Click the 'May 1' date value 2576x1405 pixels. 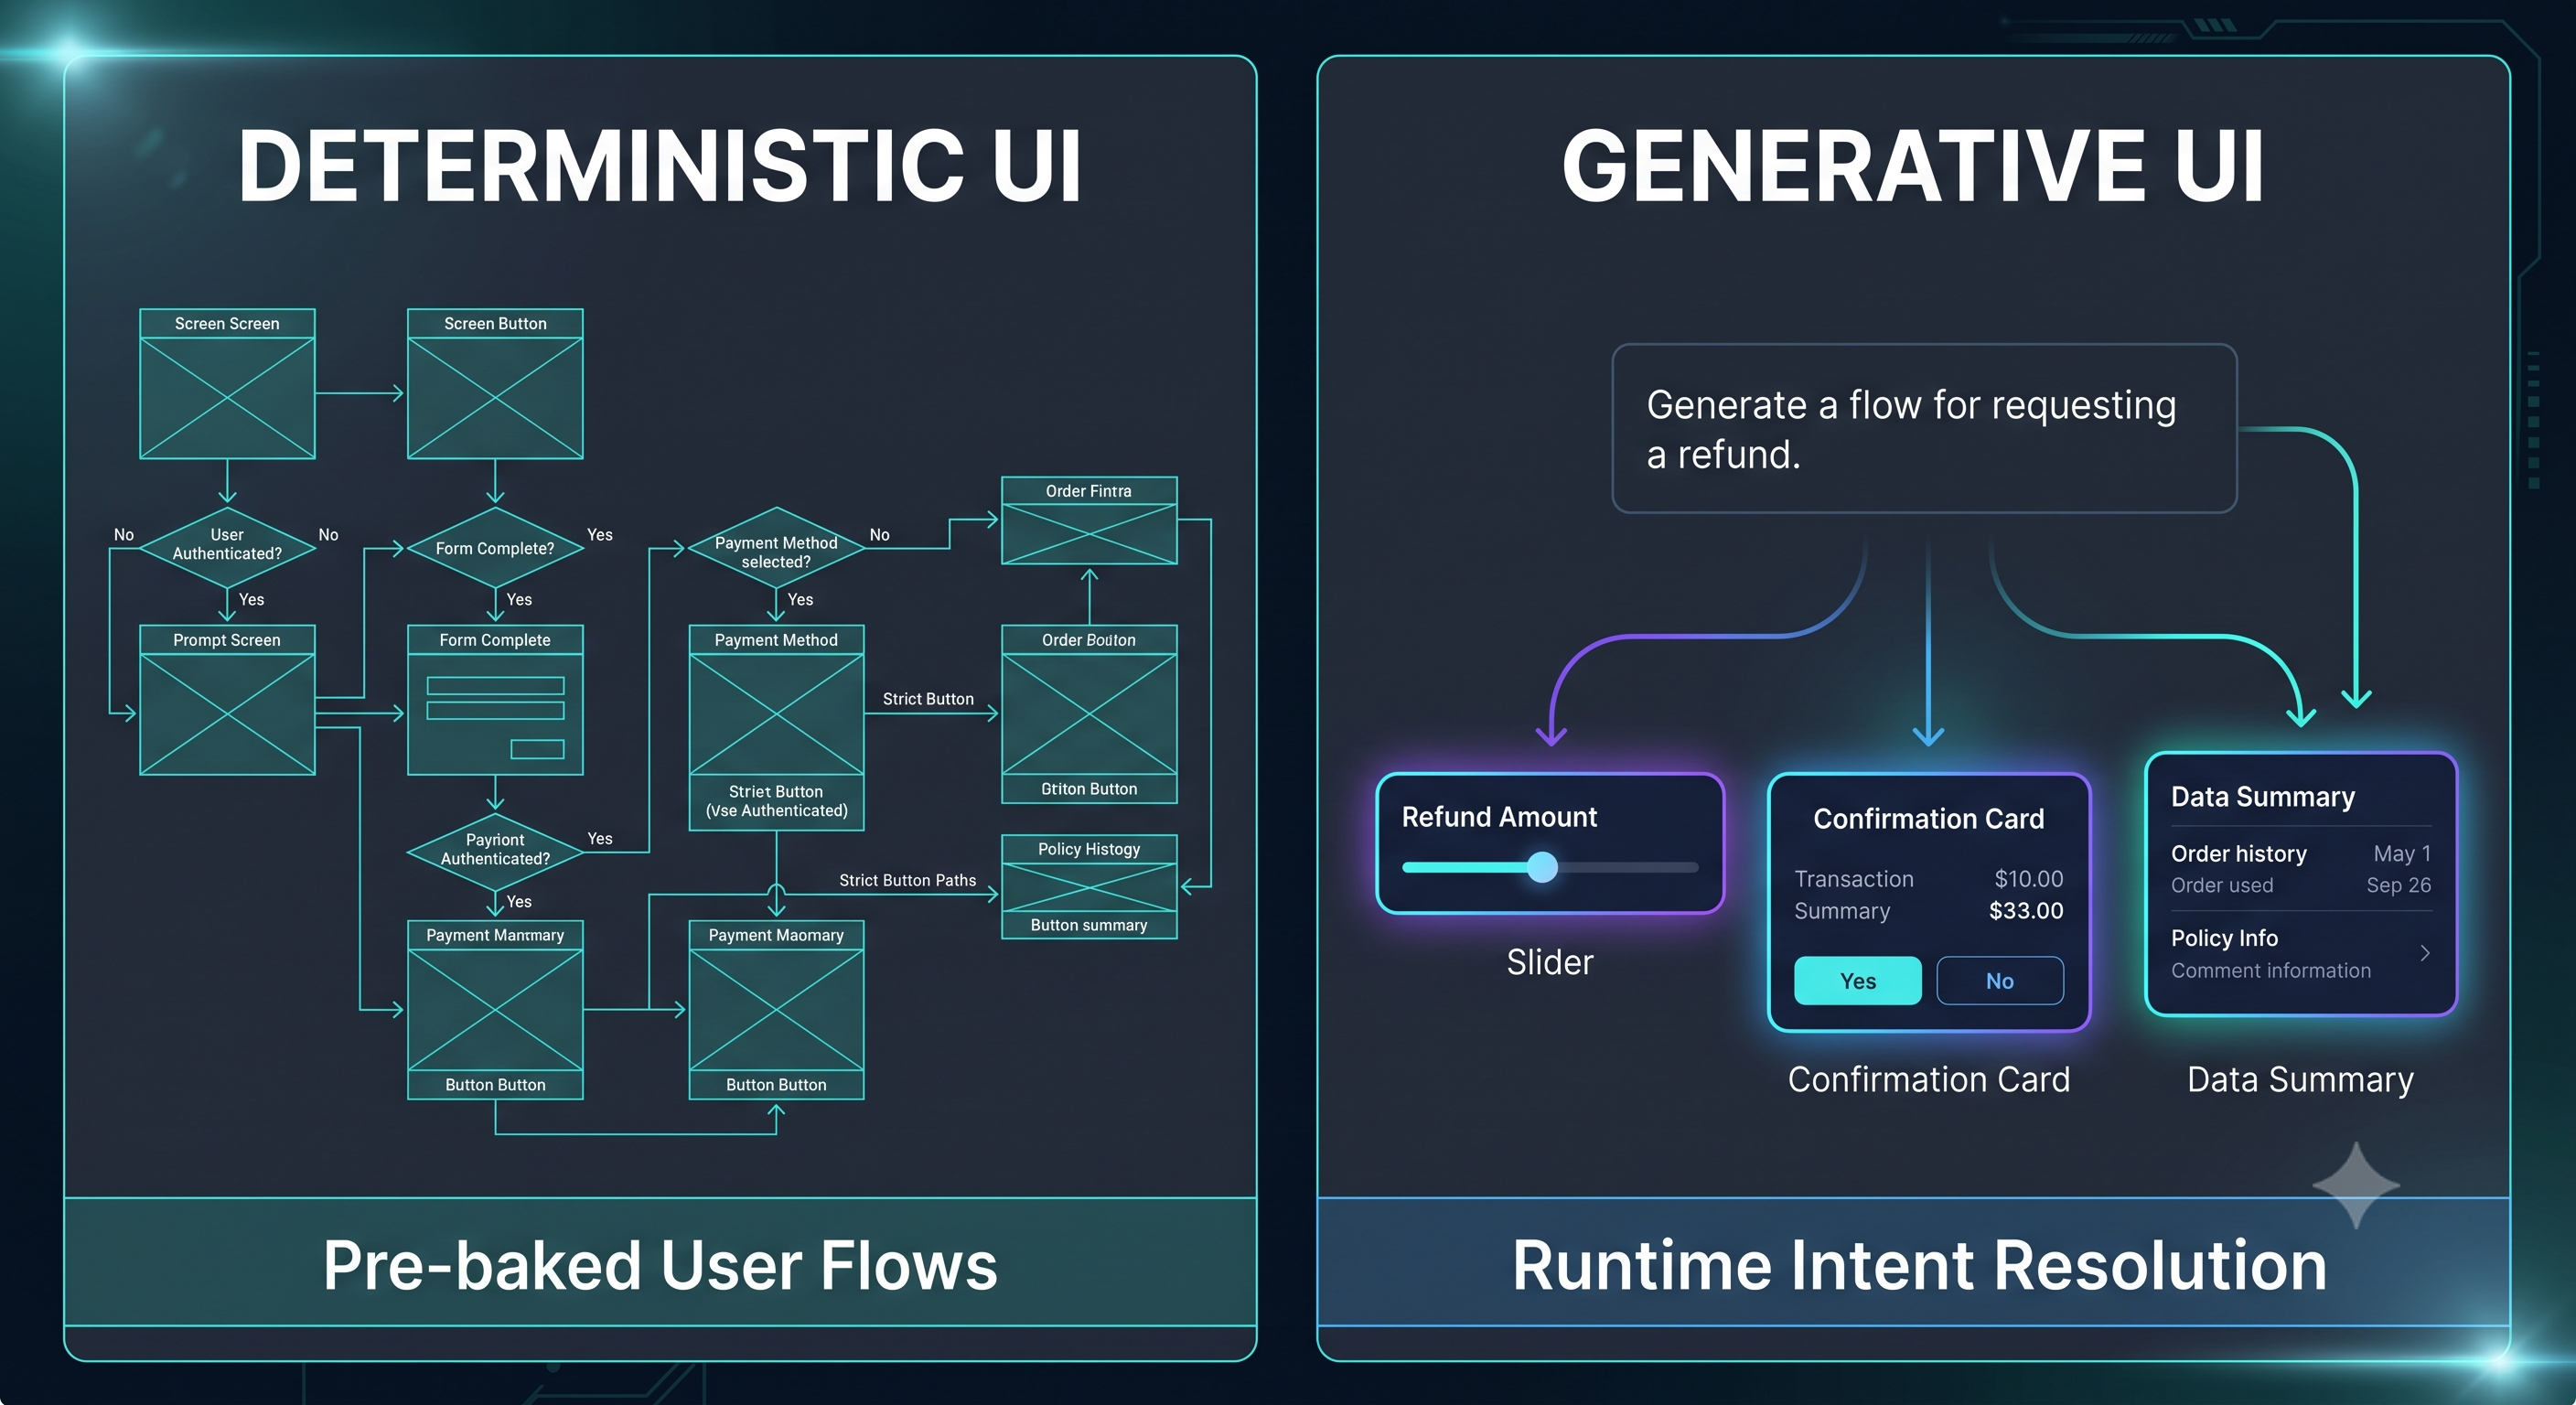click(2402, 853)
